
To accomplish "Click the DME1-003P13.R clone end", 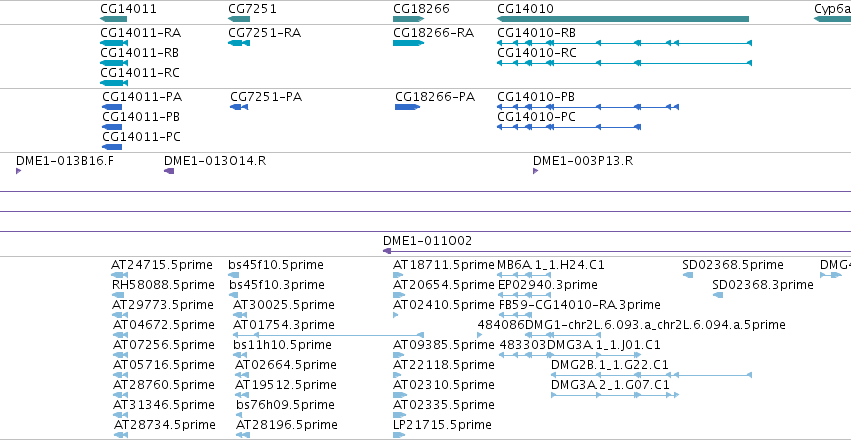I will [583, 161].
